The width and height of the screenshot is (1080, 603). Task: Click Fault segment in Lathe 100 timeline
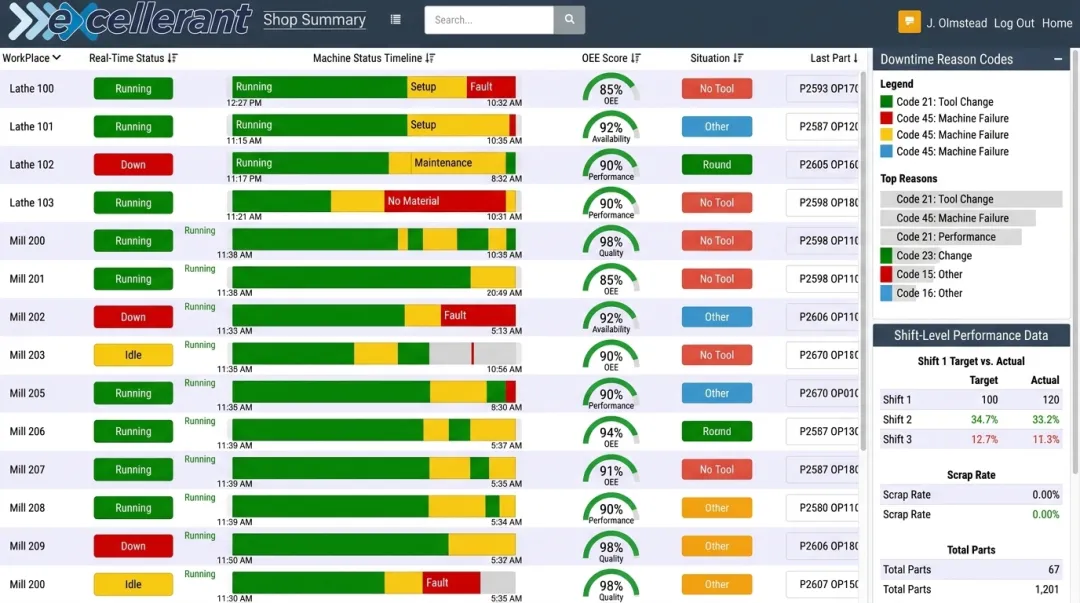point(491,87)
